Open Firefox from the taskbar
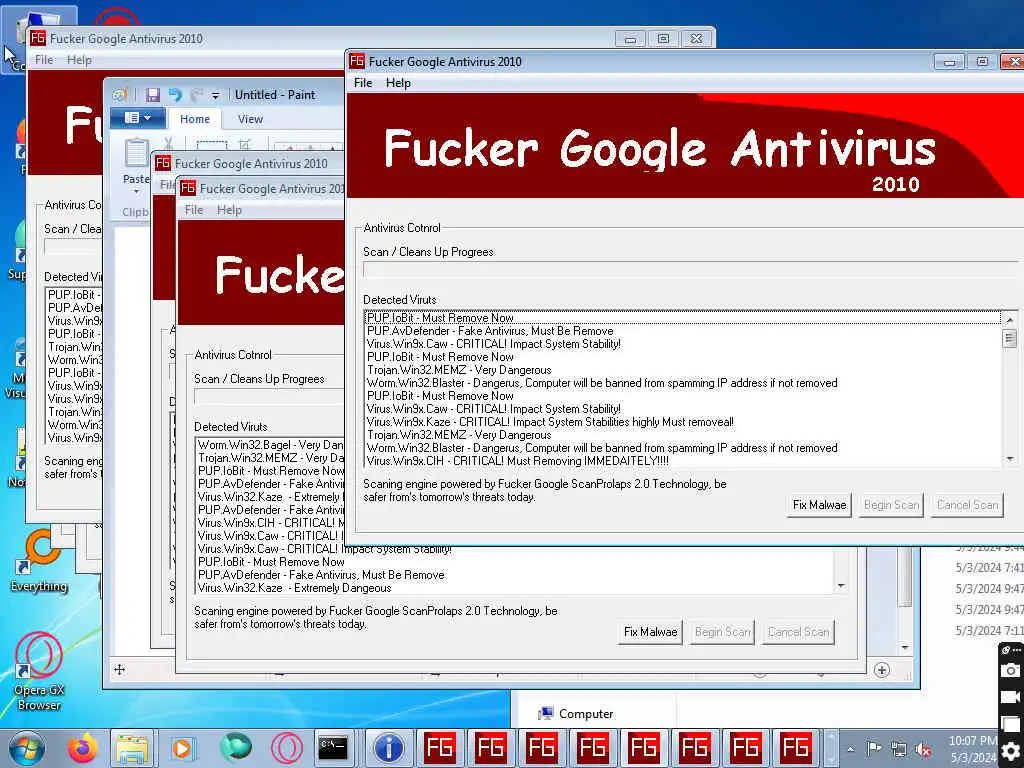 pyautogui.click(x=83, y=748)
